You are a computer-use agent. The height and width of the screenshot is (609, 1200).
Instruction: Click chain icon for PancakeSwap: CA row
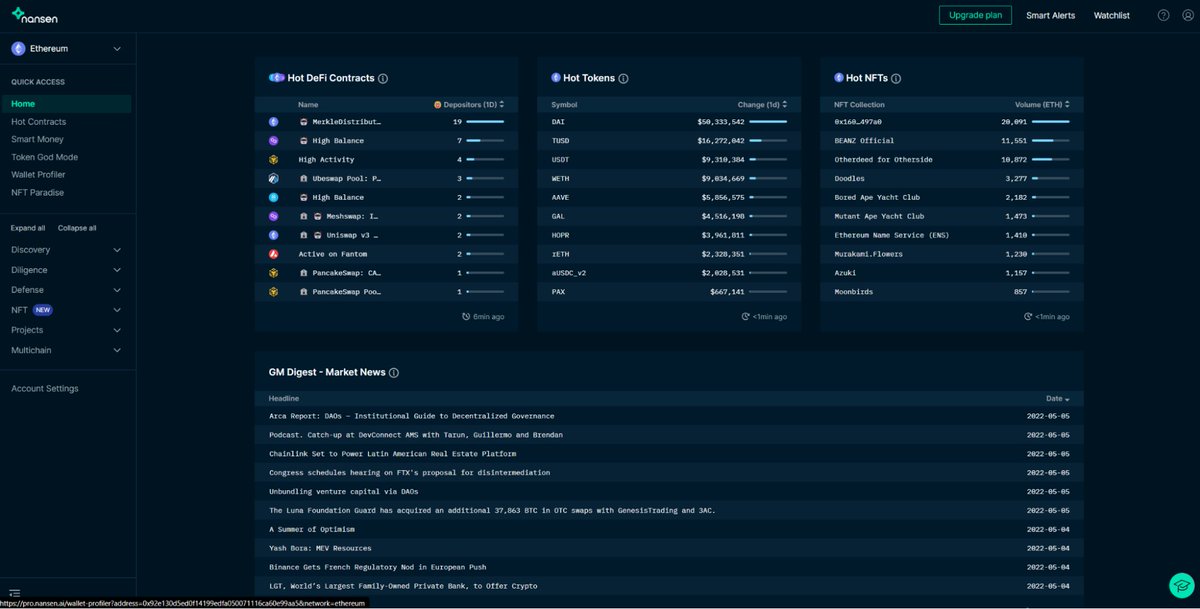273,273
